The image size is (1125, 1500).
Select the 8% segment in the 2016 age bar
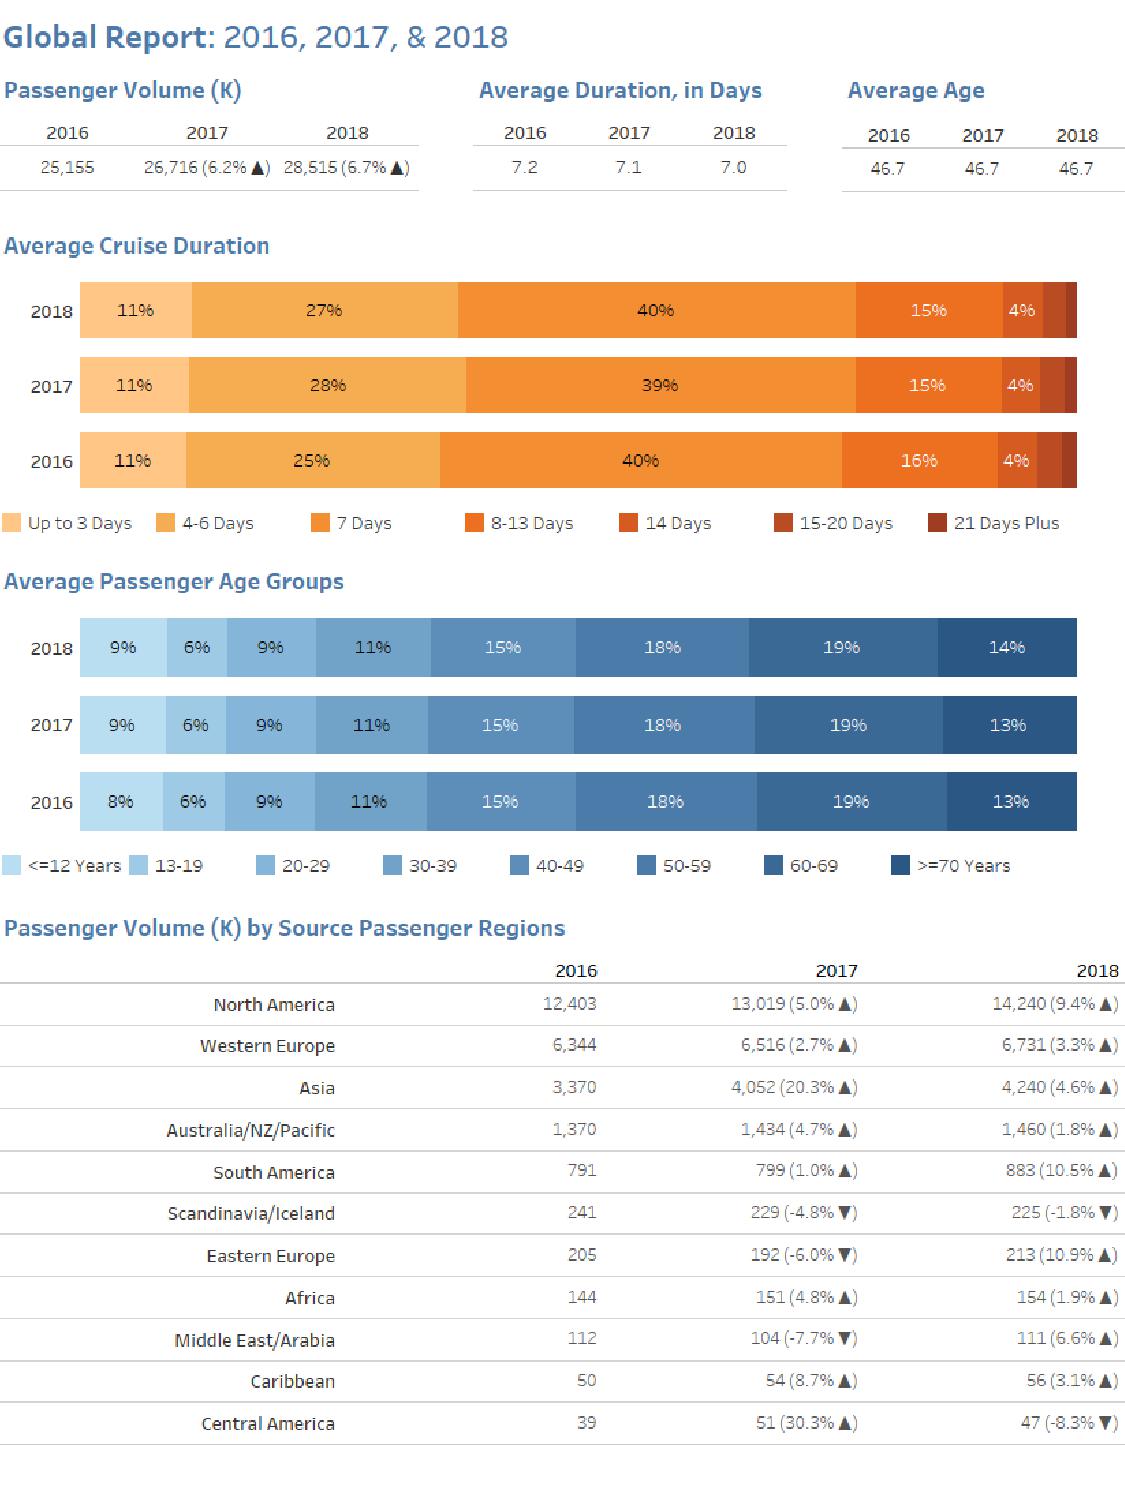[121, 801]
